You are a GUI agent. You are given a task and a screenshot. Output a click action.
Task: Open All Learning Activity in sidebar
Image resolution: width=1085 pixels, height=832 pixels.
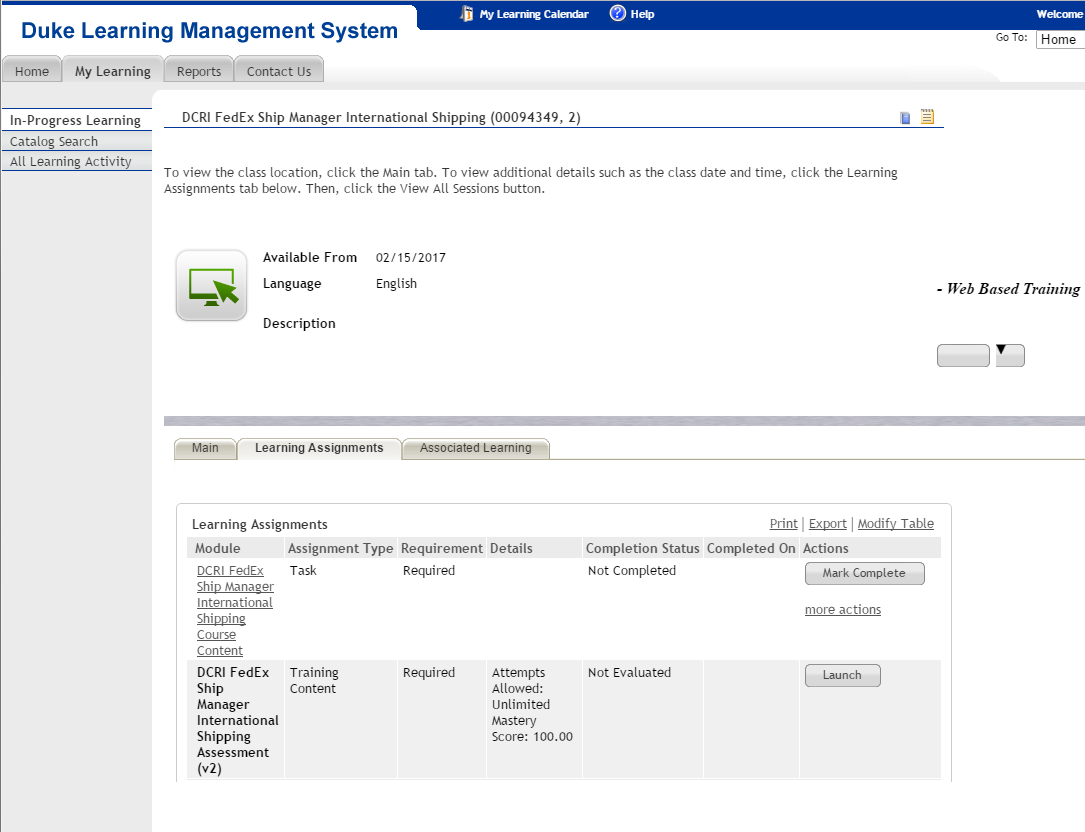click(x=76, y=161)
